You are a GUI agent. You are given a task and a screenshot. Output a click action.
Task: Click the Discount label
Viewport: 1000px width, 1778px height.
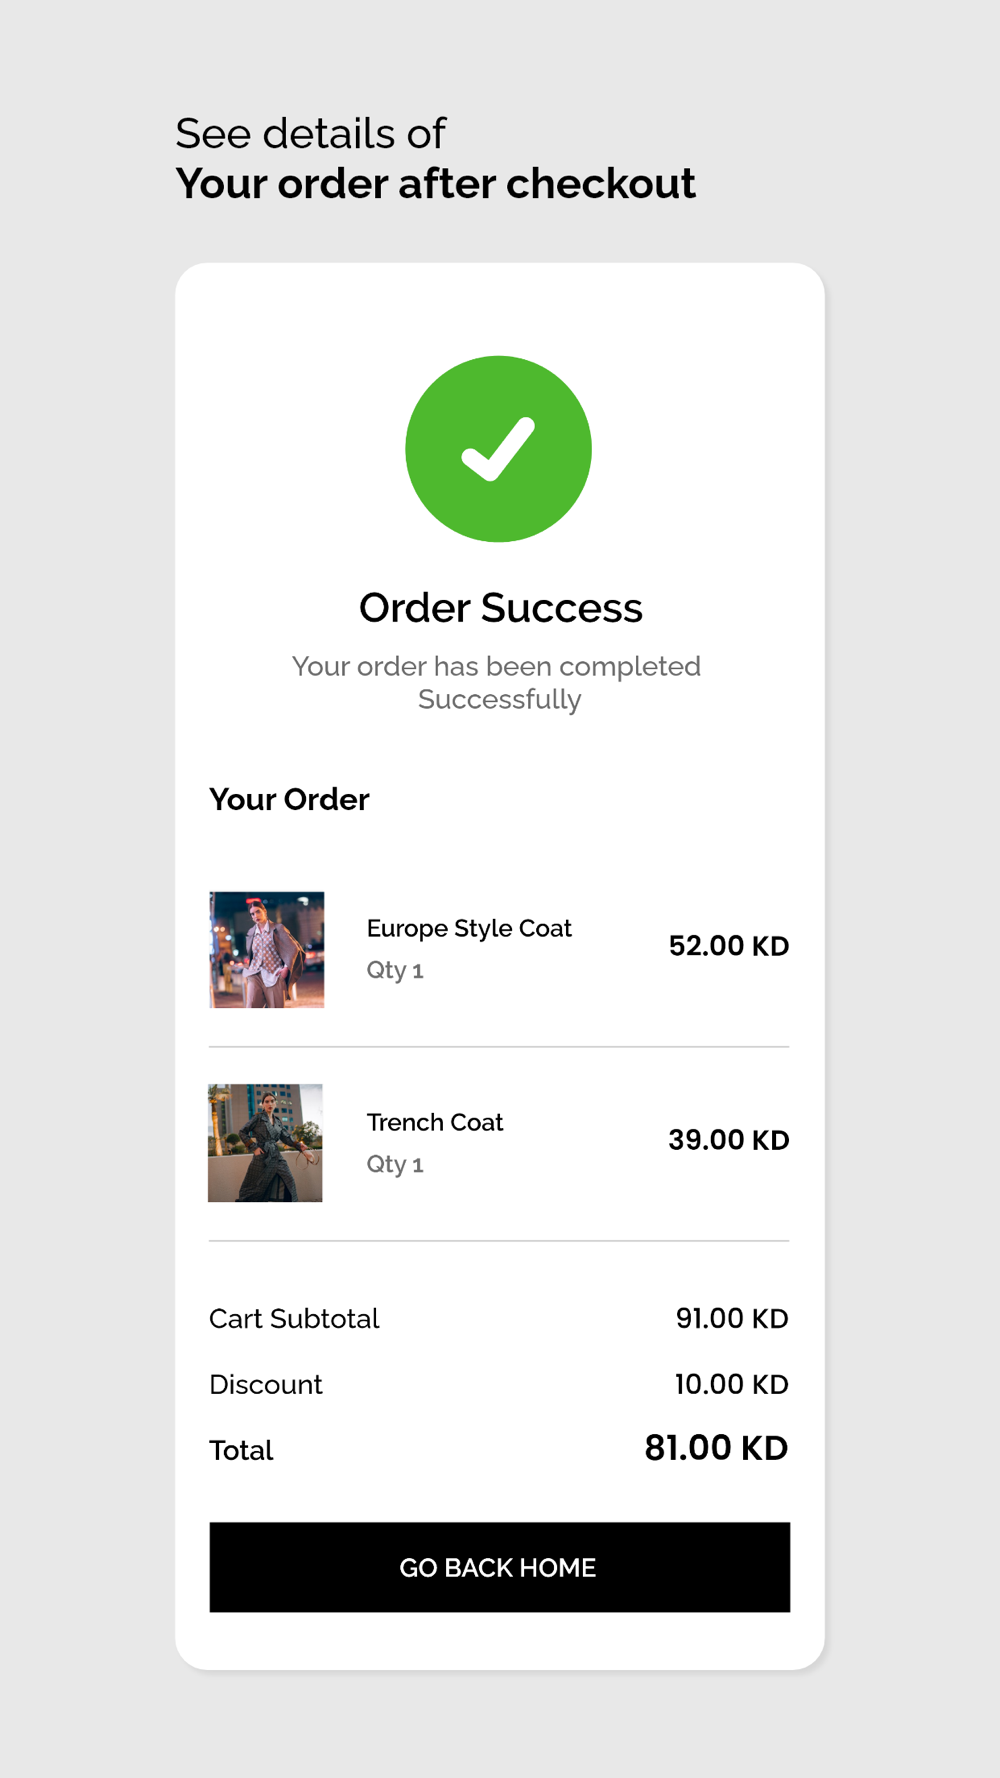[266, 1385]
